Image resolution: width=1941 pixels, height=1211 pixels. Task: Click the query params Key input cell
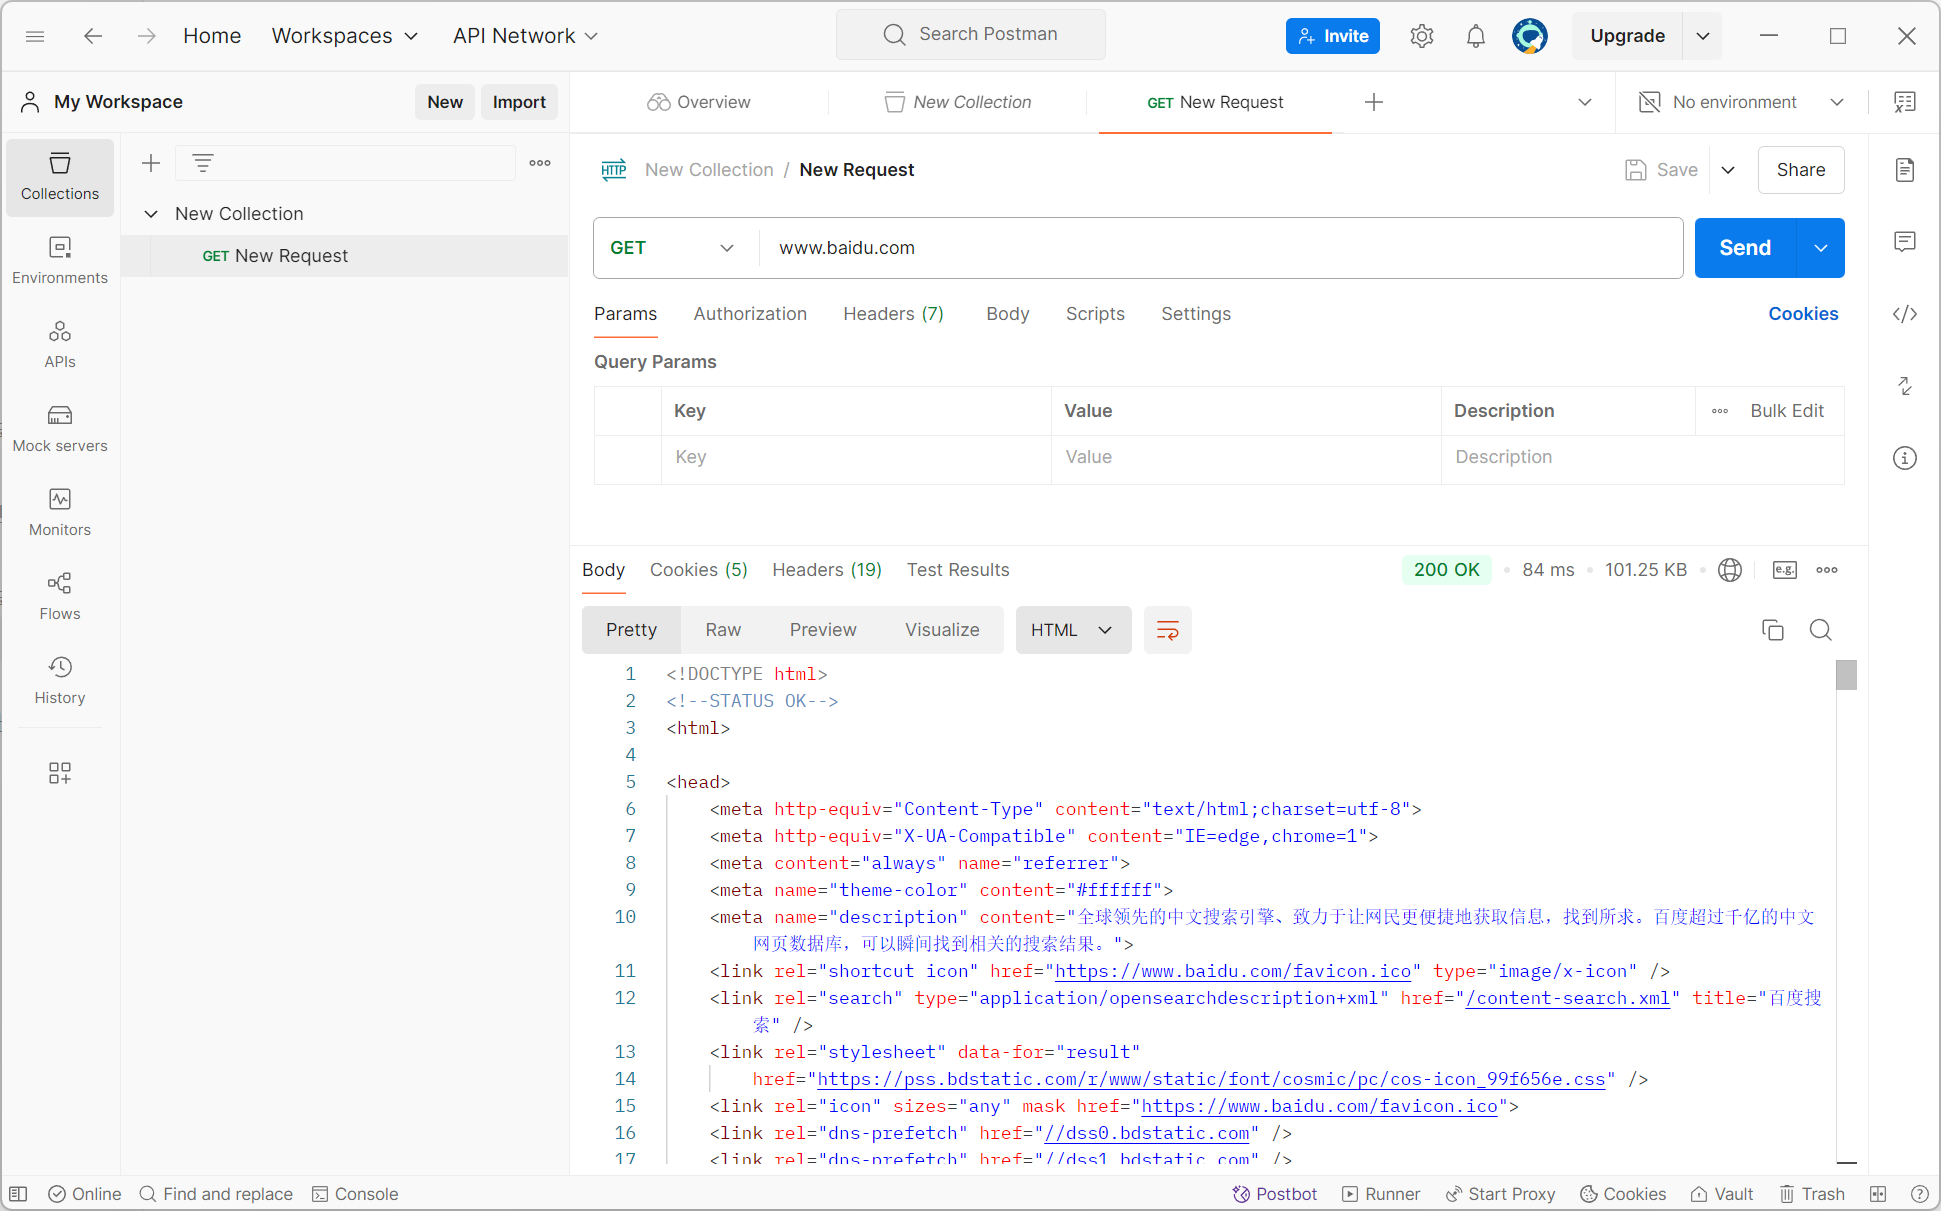pos(856,457)
